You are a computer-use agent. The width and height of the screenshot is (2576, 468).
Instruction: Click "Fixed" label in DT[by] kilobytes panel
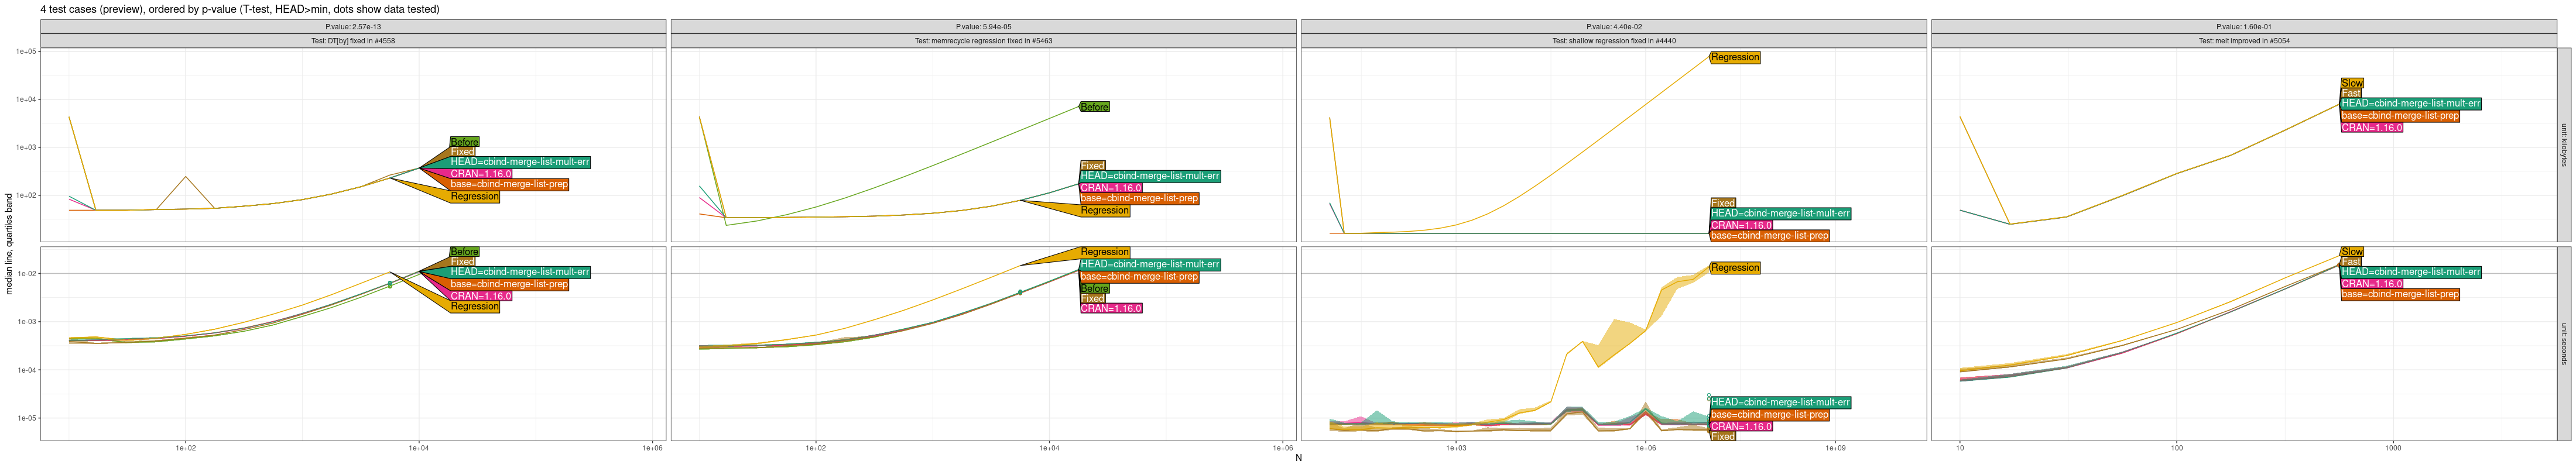pos(462,152)
